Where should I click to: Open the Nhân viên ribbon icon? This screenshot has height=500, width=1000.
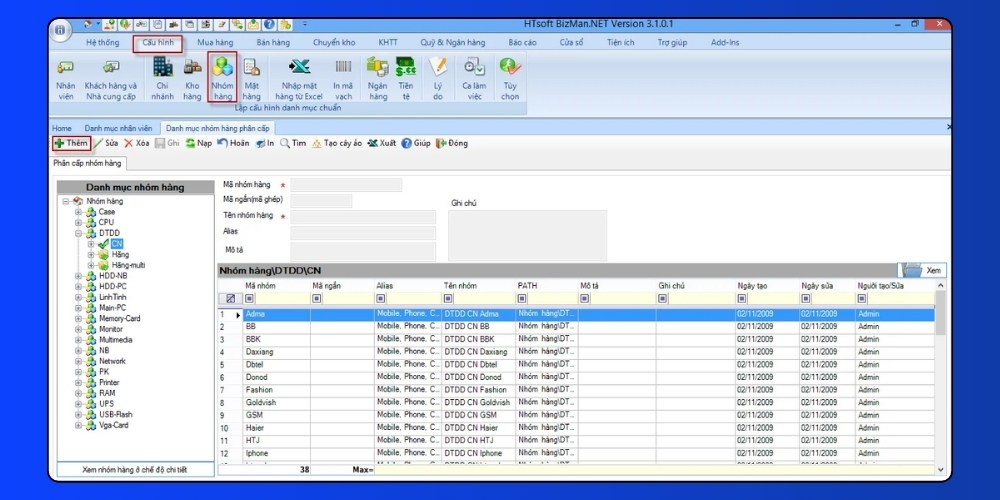click(65, 78)
